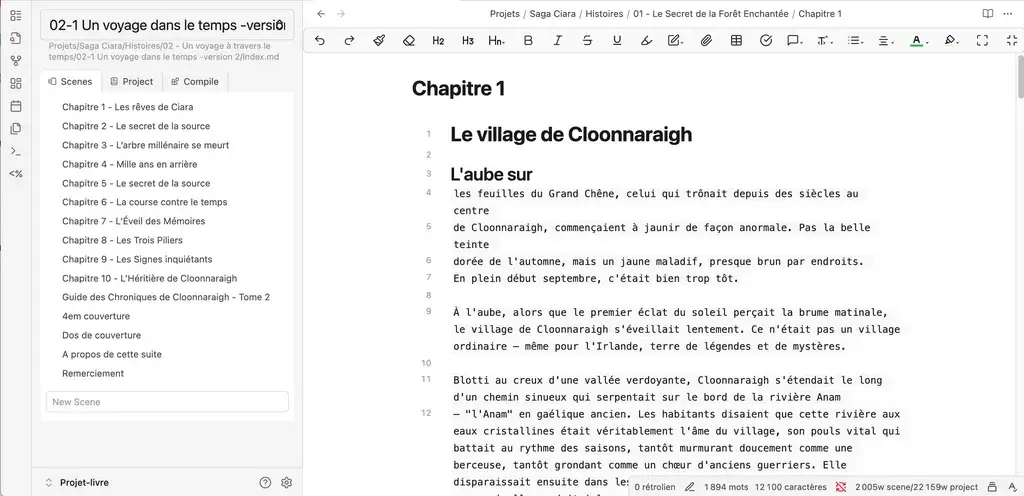Click the undo arrow in the toolbar
This screenshot has width=1024, height=496.
tap(320, 41)
